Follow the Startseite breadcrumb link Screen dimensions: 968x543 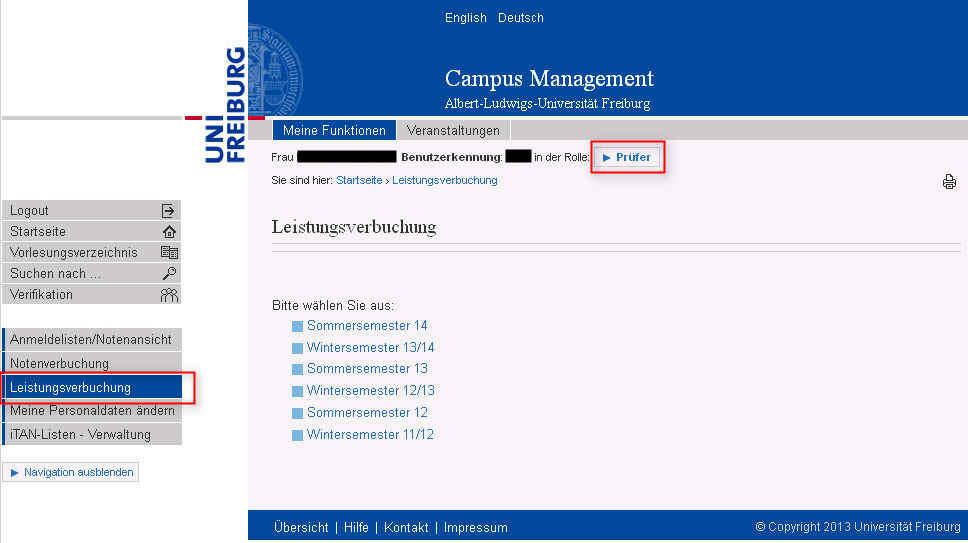359,180
